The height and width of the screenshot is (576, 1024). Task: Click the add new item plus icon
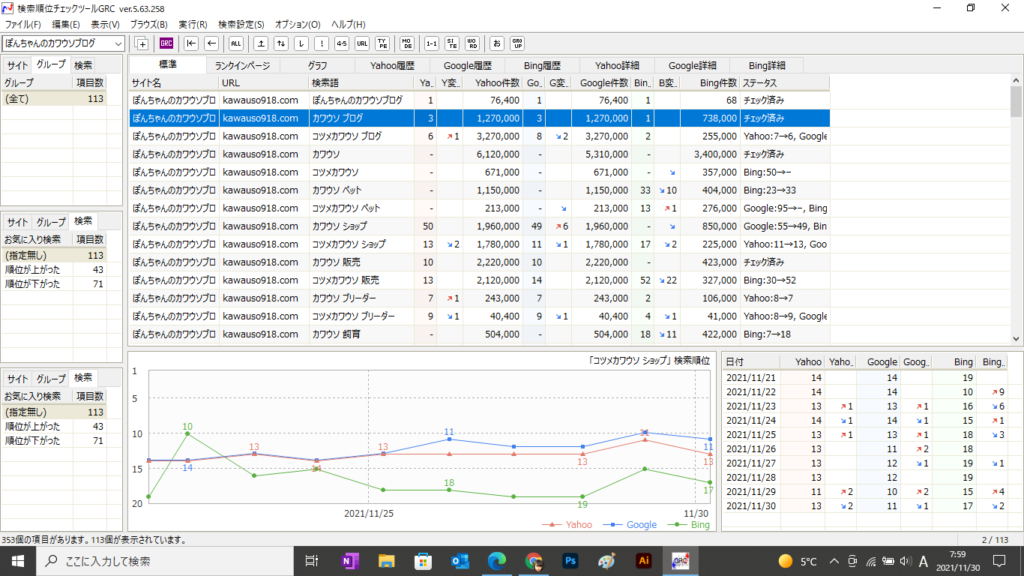click(142, 44)
